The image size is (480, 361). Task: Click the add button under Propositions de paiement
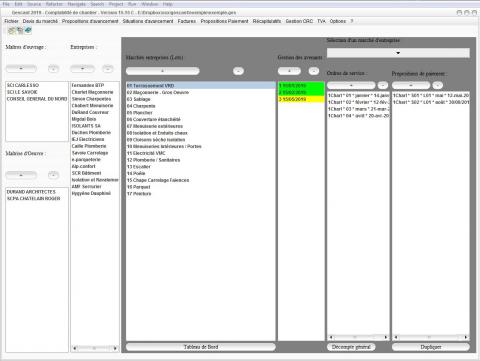click(411, 85)
